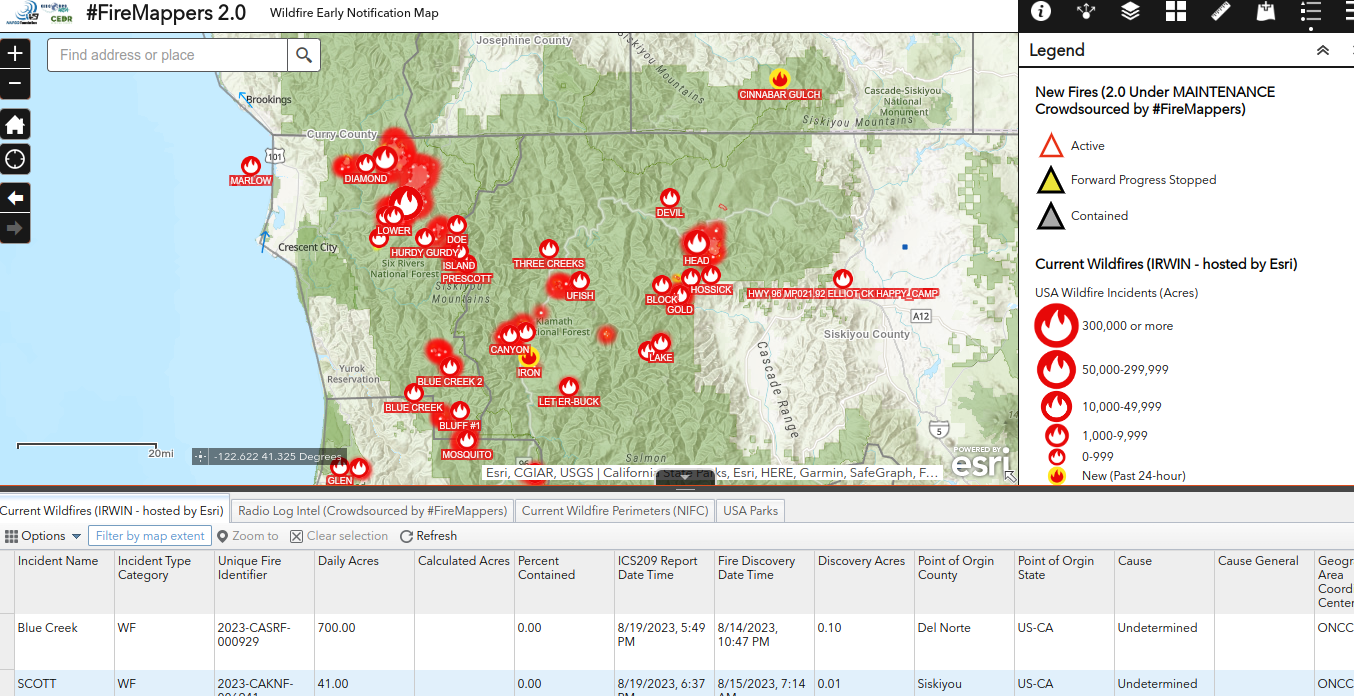Find my location with the crosshair button
1354x696 pixels.
click(x=15, y=159)
